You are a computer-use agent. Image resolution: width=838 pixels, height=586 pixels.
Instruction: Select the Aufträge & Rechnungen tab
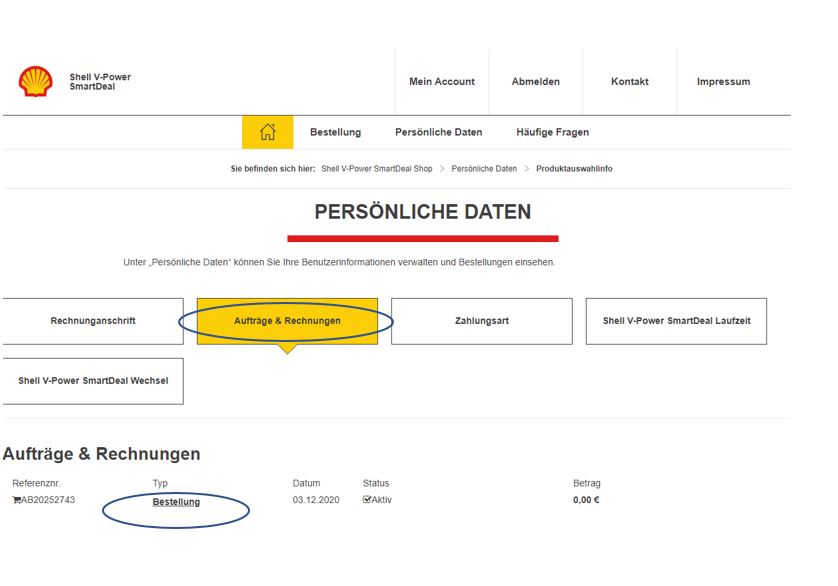tap(287, 320)
